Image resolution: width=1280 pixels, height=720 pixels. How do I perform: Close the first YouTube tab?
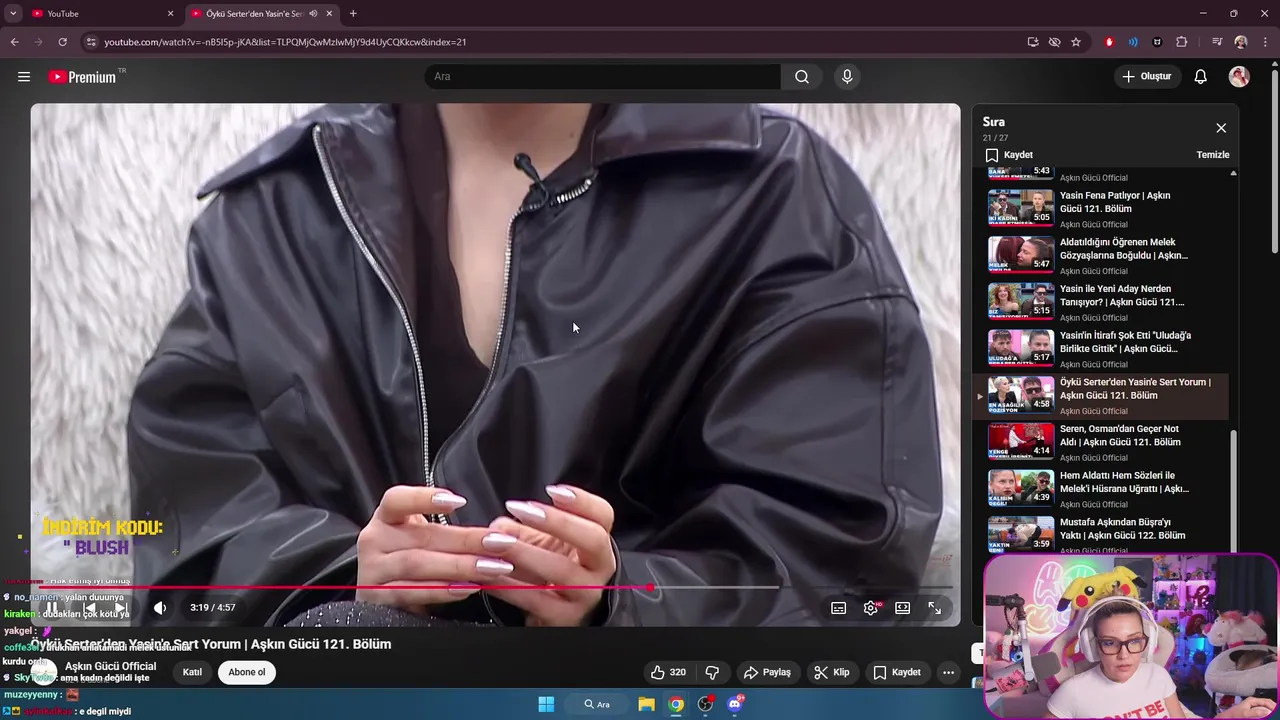pyautogui.click(x=170, y=14)
